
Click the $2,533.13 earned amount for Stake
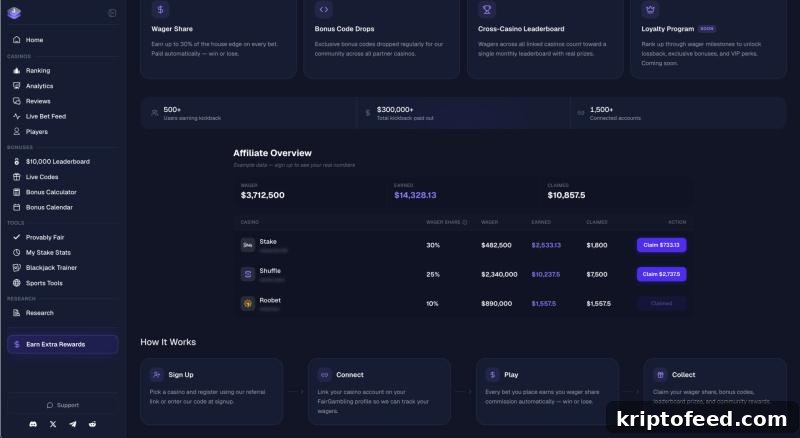546,245
